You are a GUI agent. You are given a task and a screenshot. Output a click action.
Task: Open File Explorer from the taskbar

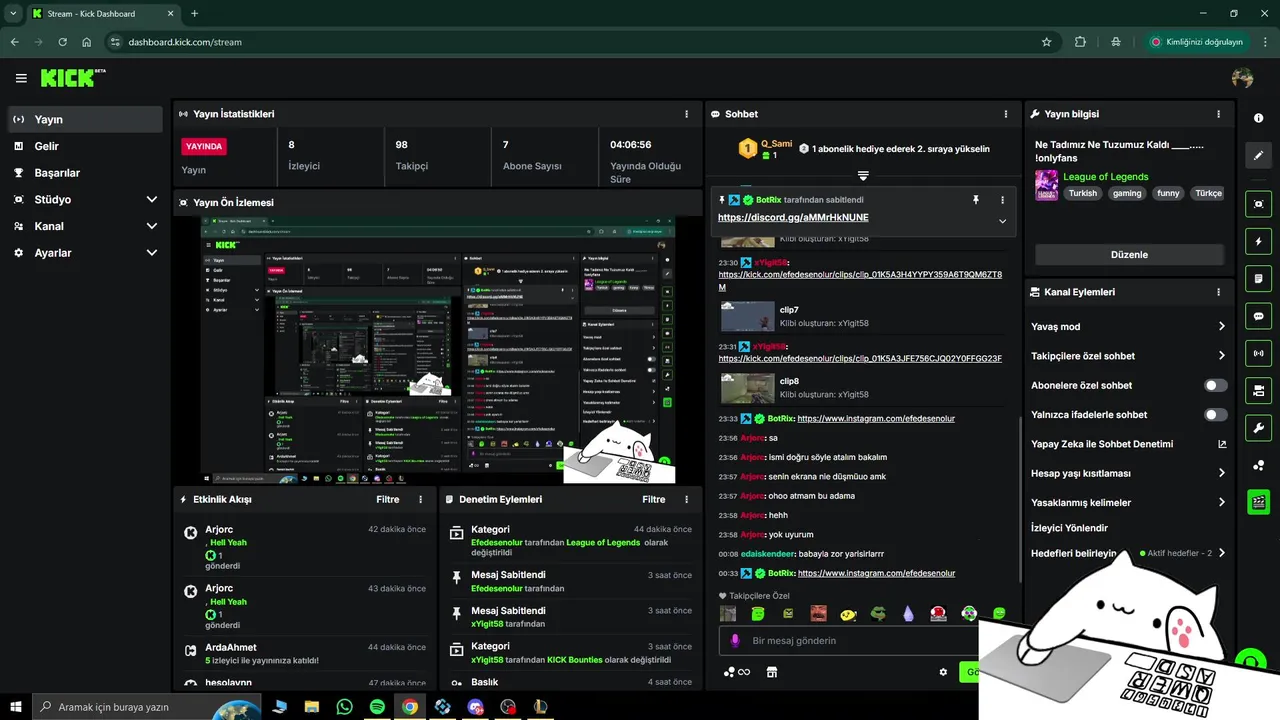coord(312,706)
